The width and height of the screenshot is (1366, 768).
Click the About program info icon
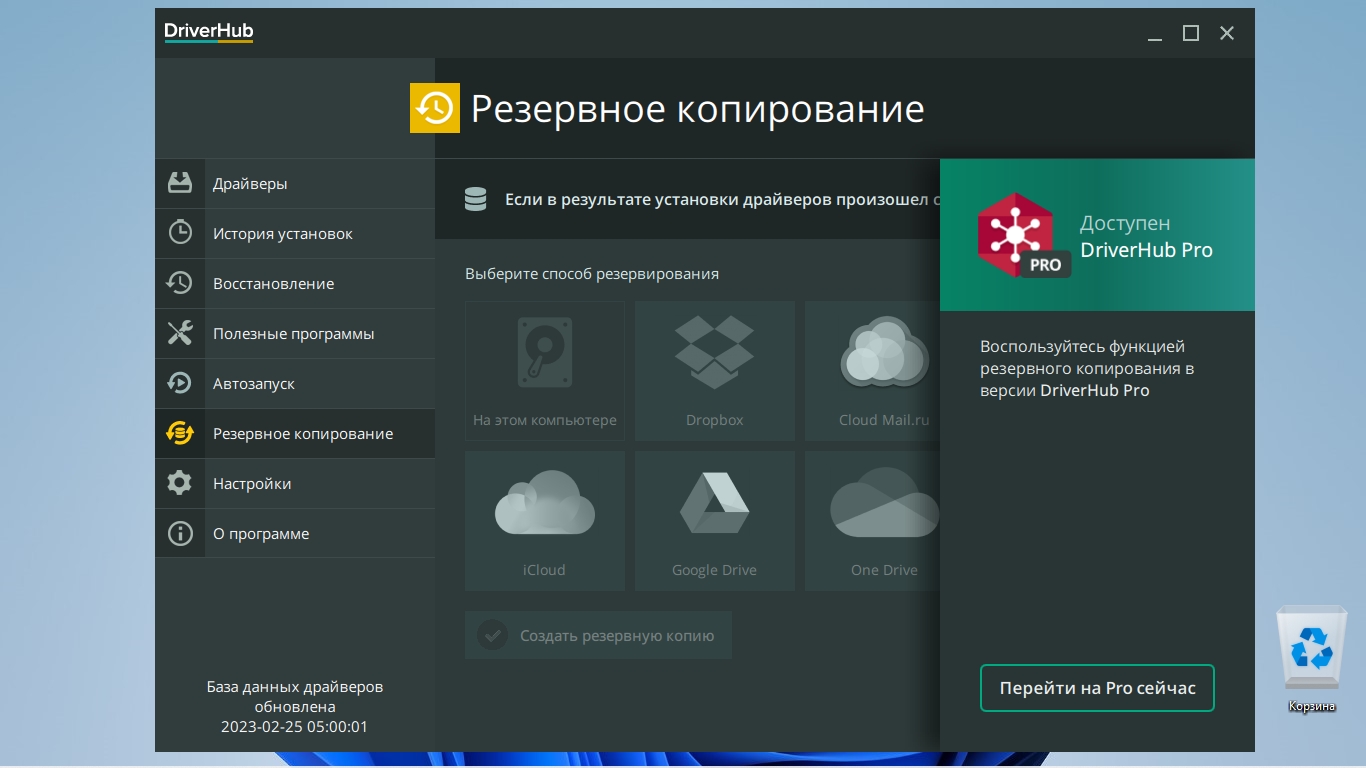(x=180, y=533)
